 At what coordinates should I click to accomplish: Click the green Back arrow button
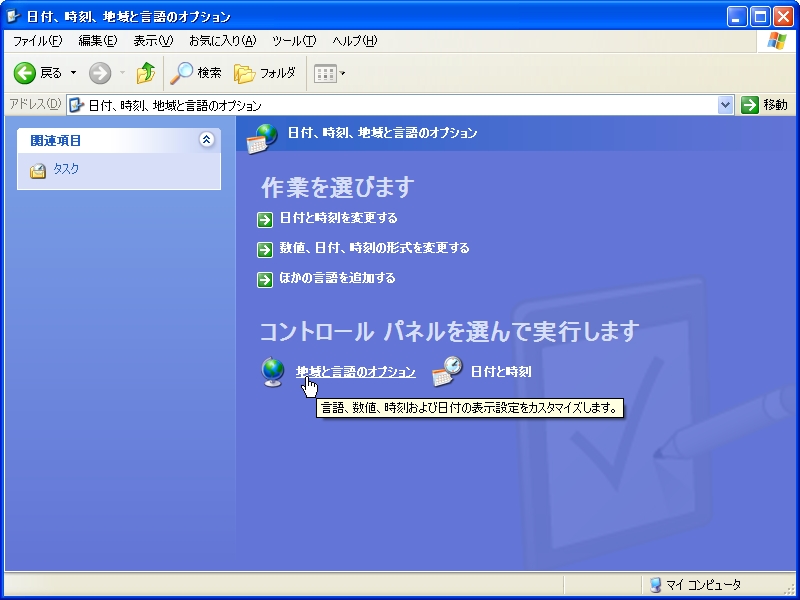[x=25, y=73]
